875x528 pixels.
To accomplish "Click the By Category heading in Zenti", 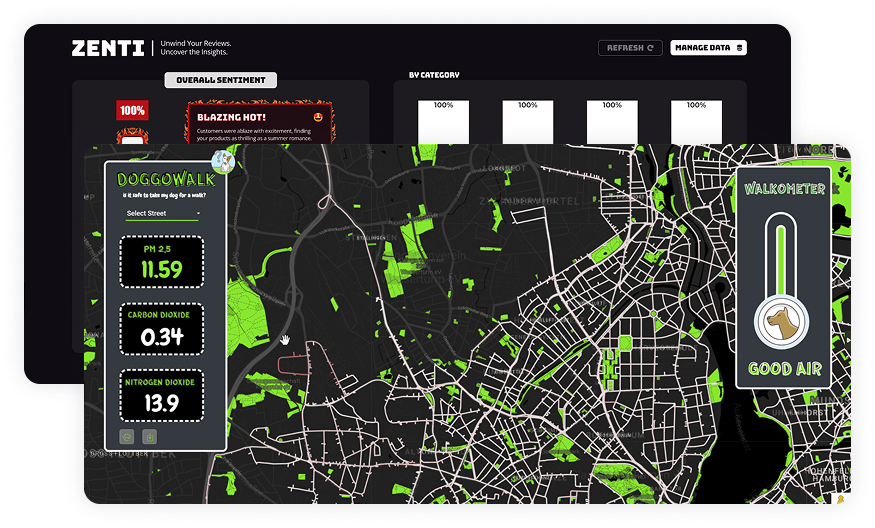I will tap(434, 75).
